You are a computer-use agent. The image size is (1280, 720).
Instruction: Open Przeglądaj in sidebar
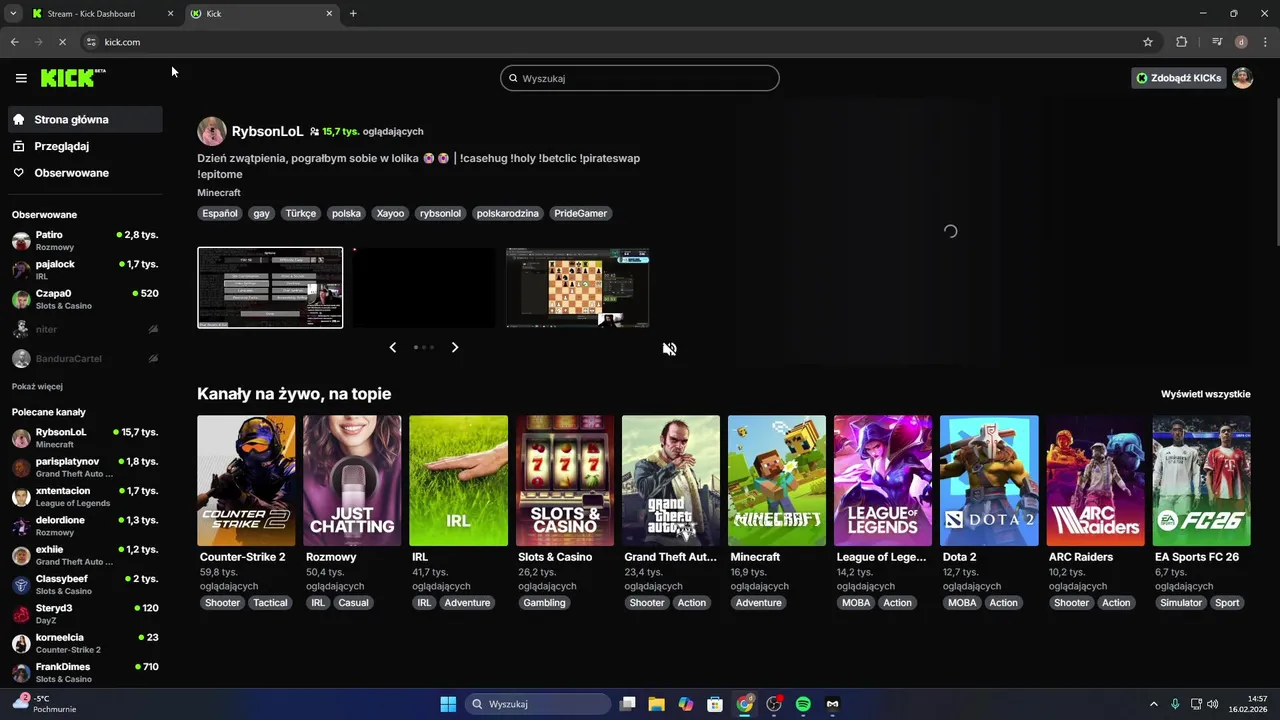pos(85,146)
